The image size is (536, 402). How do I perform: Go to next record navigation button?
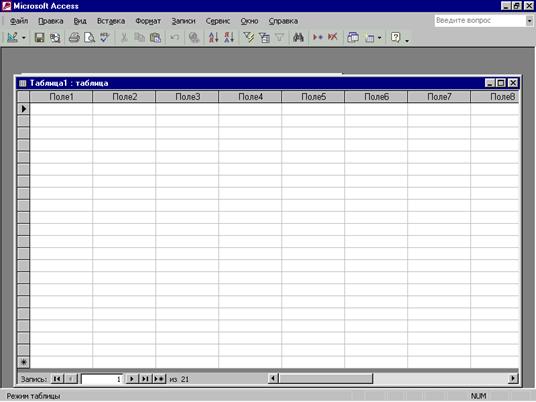click(x=132, y=379)
